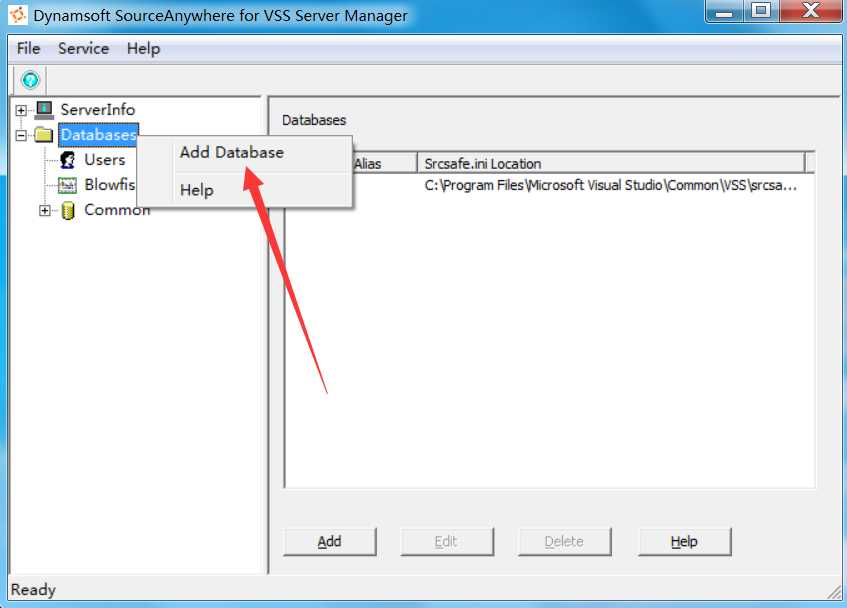Minimize the Server Manager window
Screen dimensions: 847x608
point(724,11)
